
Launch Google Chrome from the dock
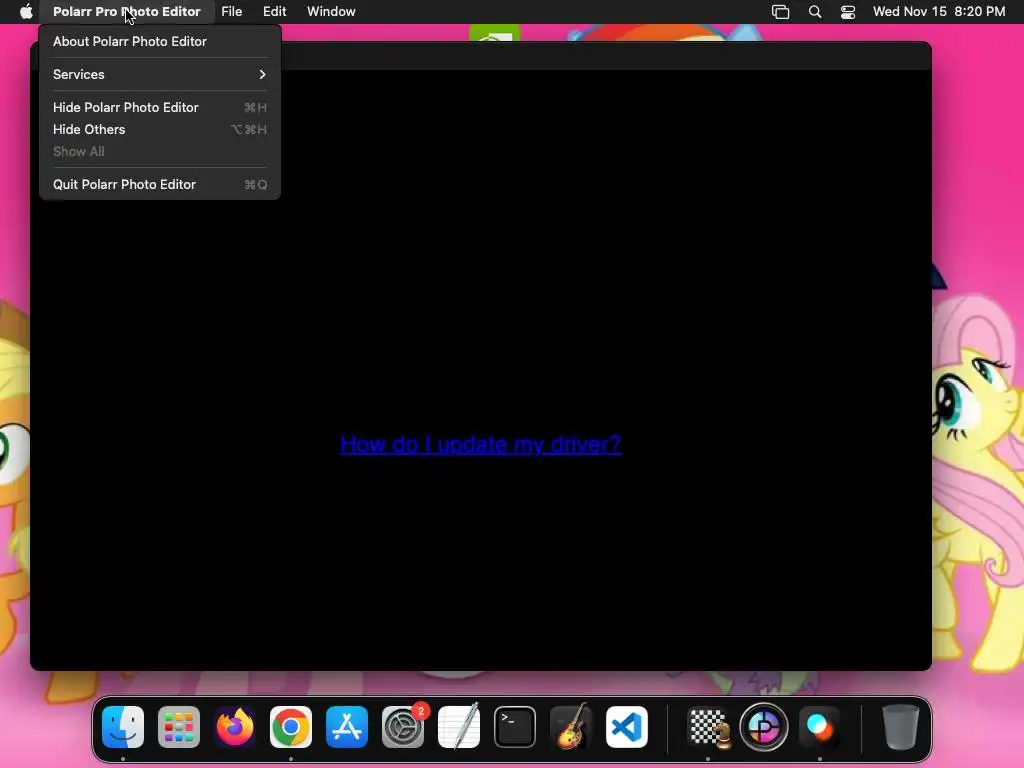[x=291, y=727]
